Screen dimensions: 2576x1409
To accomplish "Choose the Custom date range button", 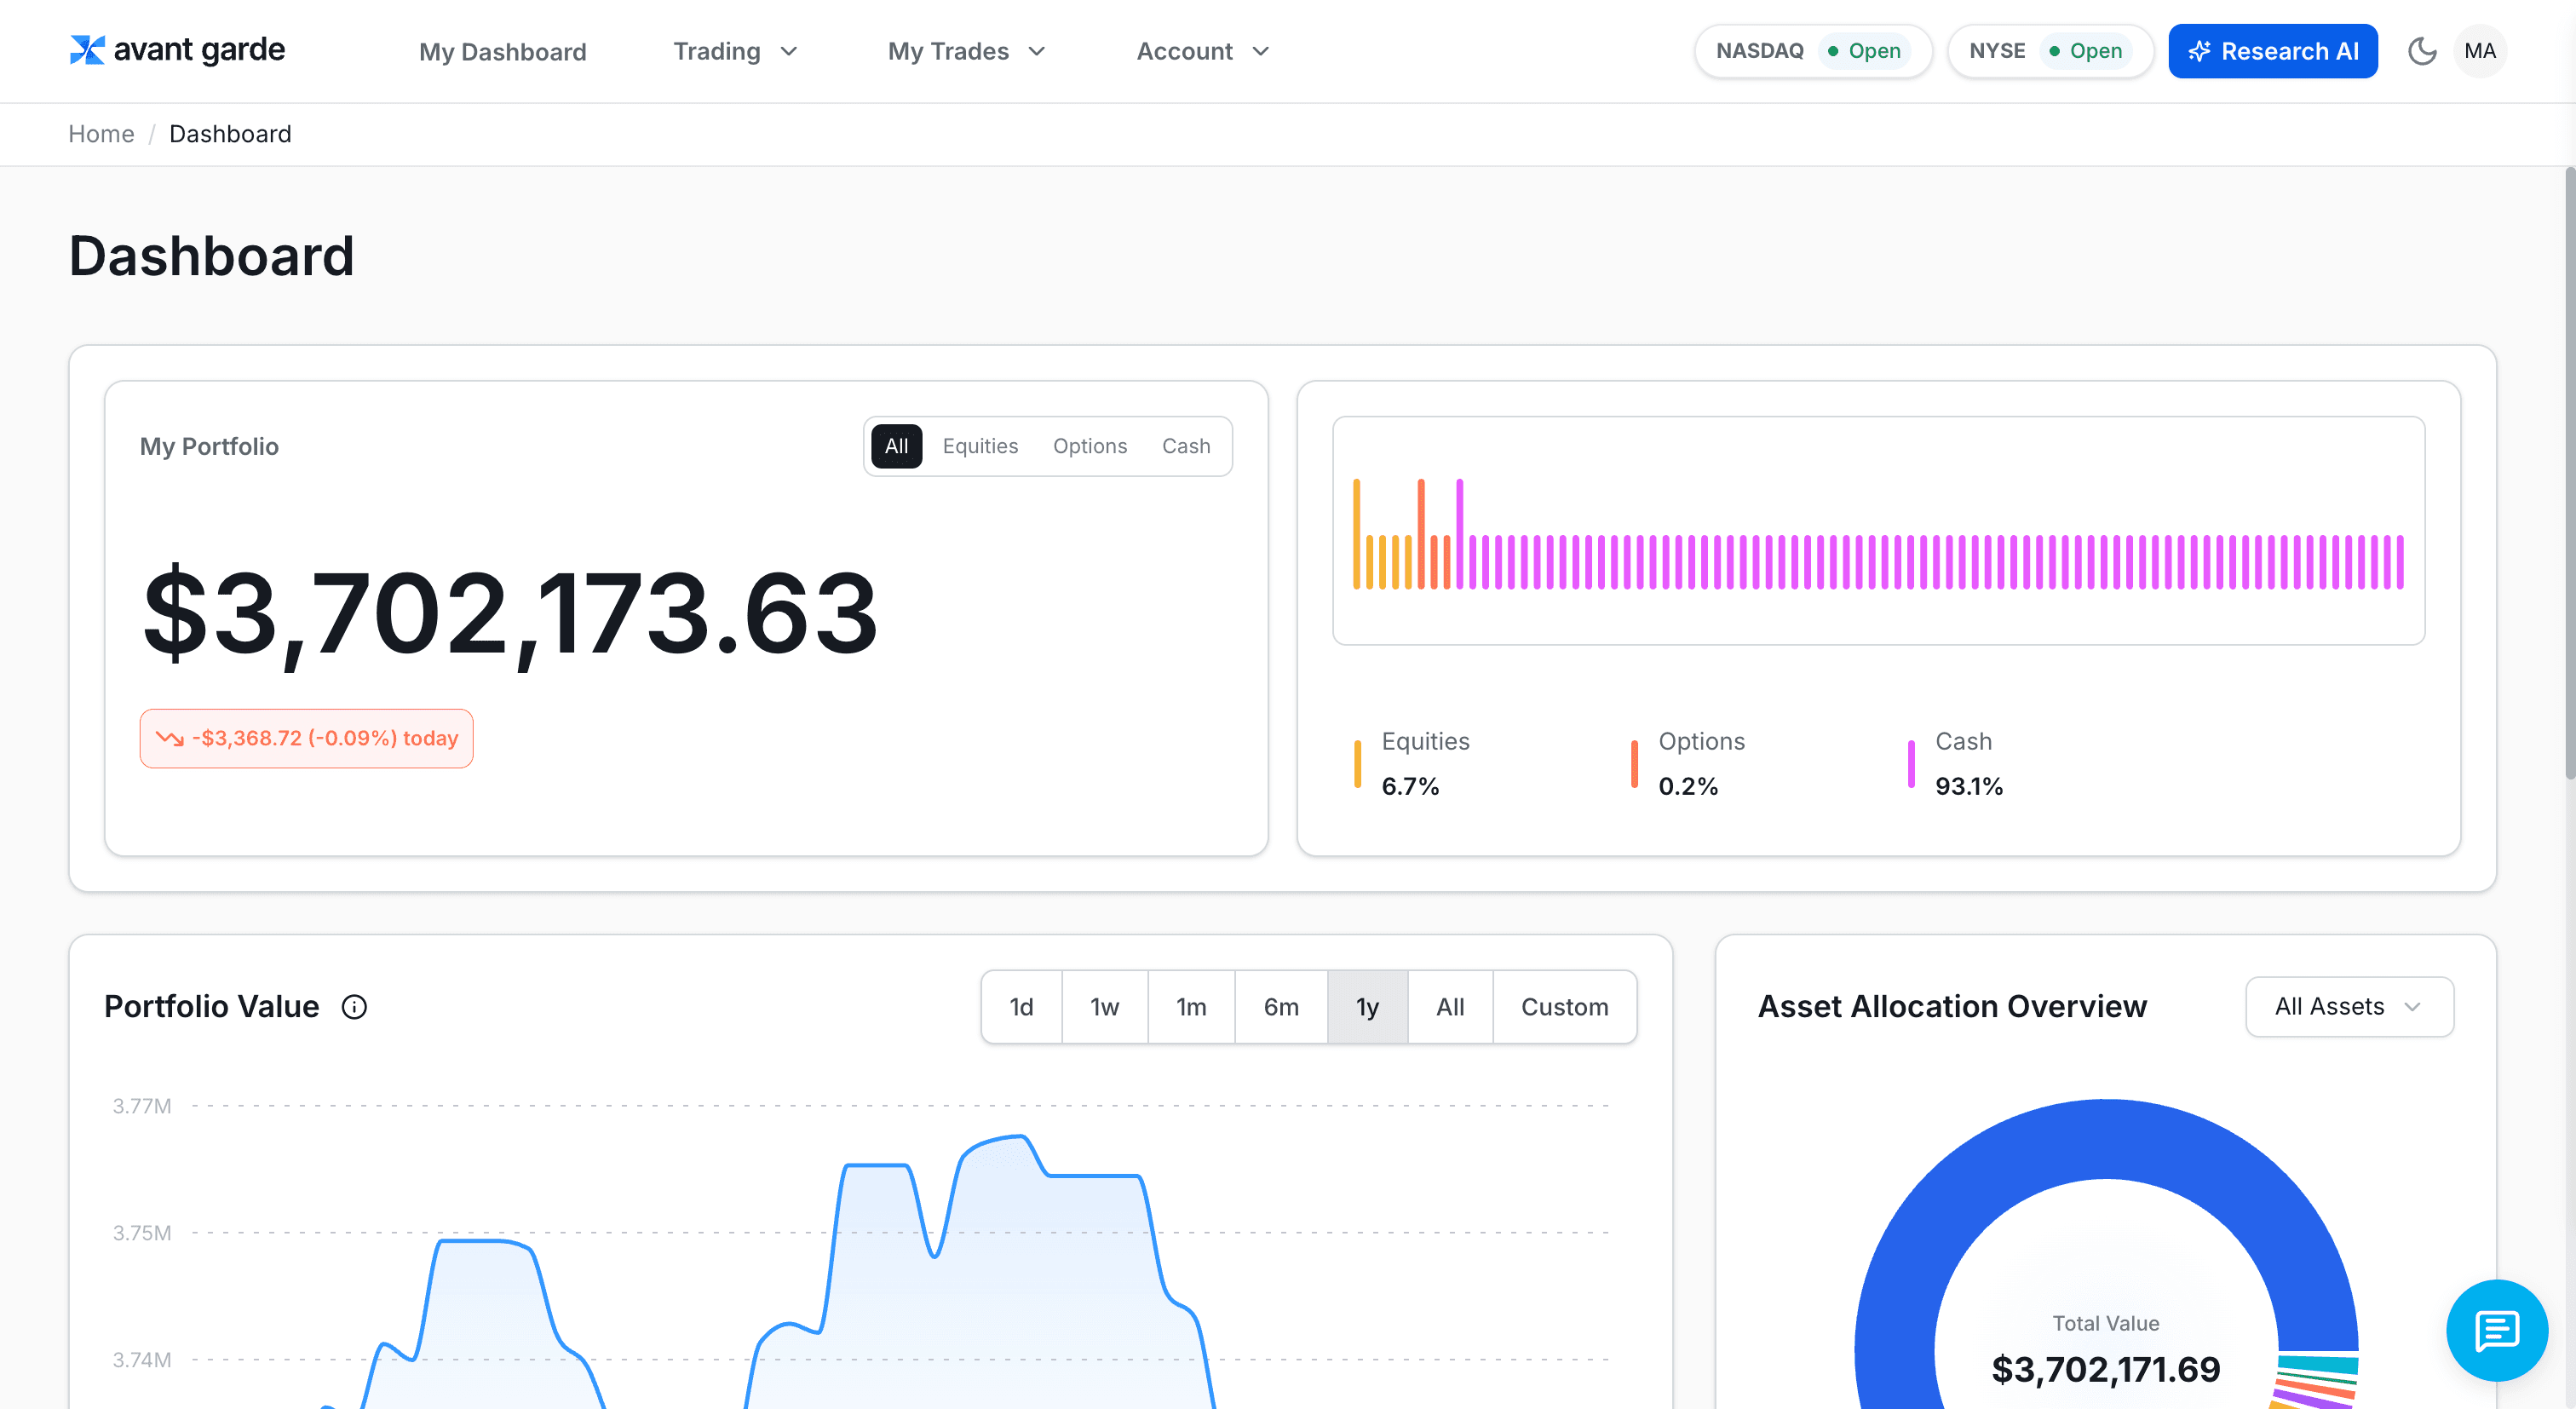I will 1564,1006.
